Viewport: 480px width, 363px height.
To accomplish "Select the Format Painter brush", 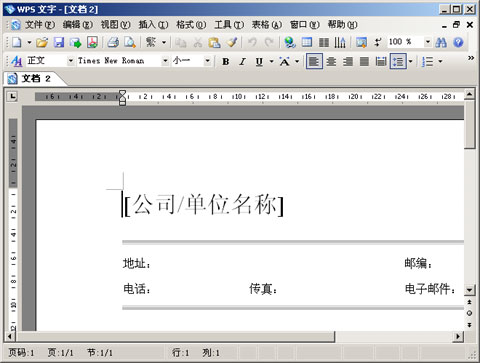I will pos(232,42).
